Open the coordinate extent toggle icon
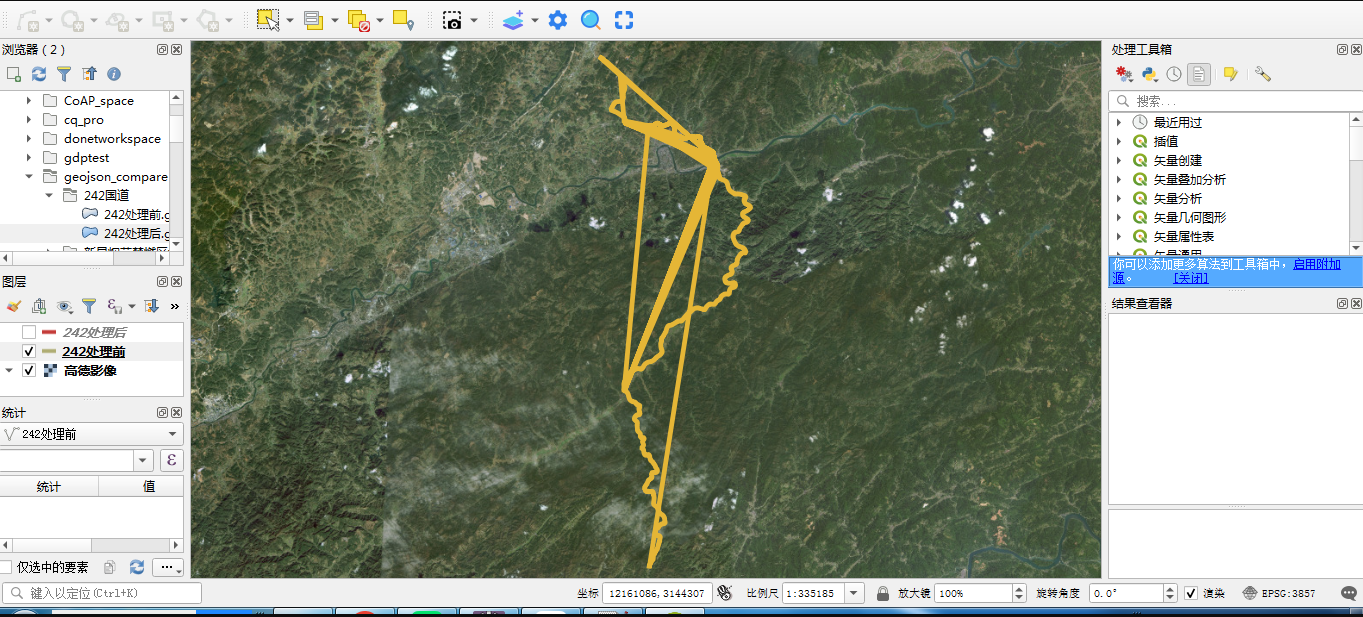The image size is (1363, 617). click(725, 593)
